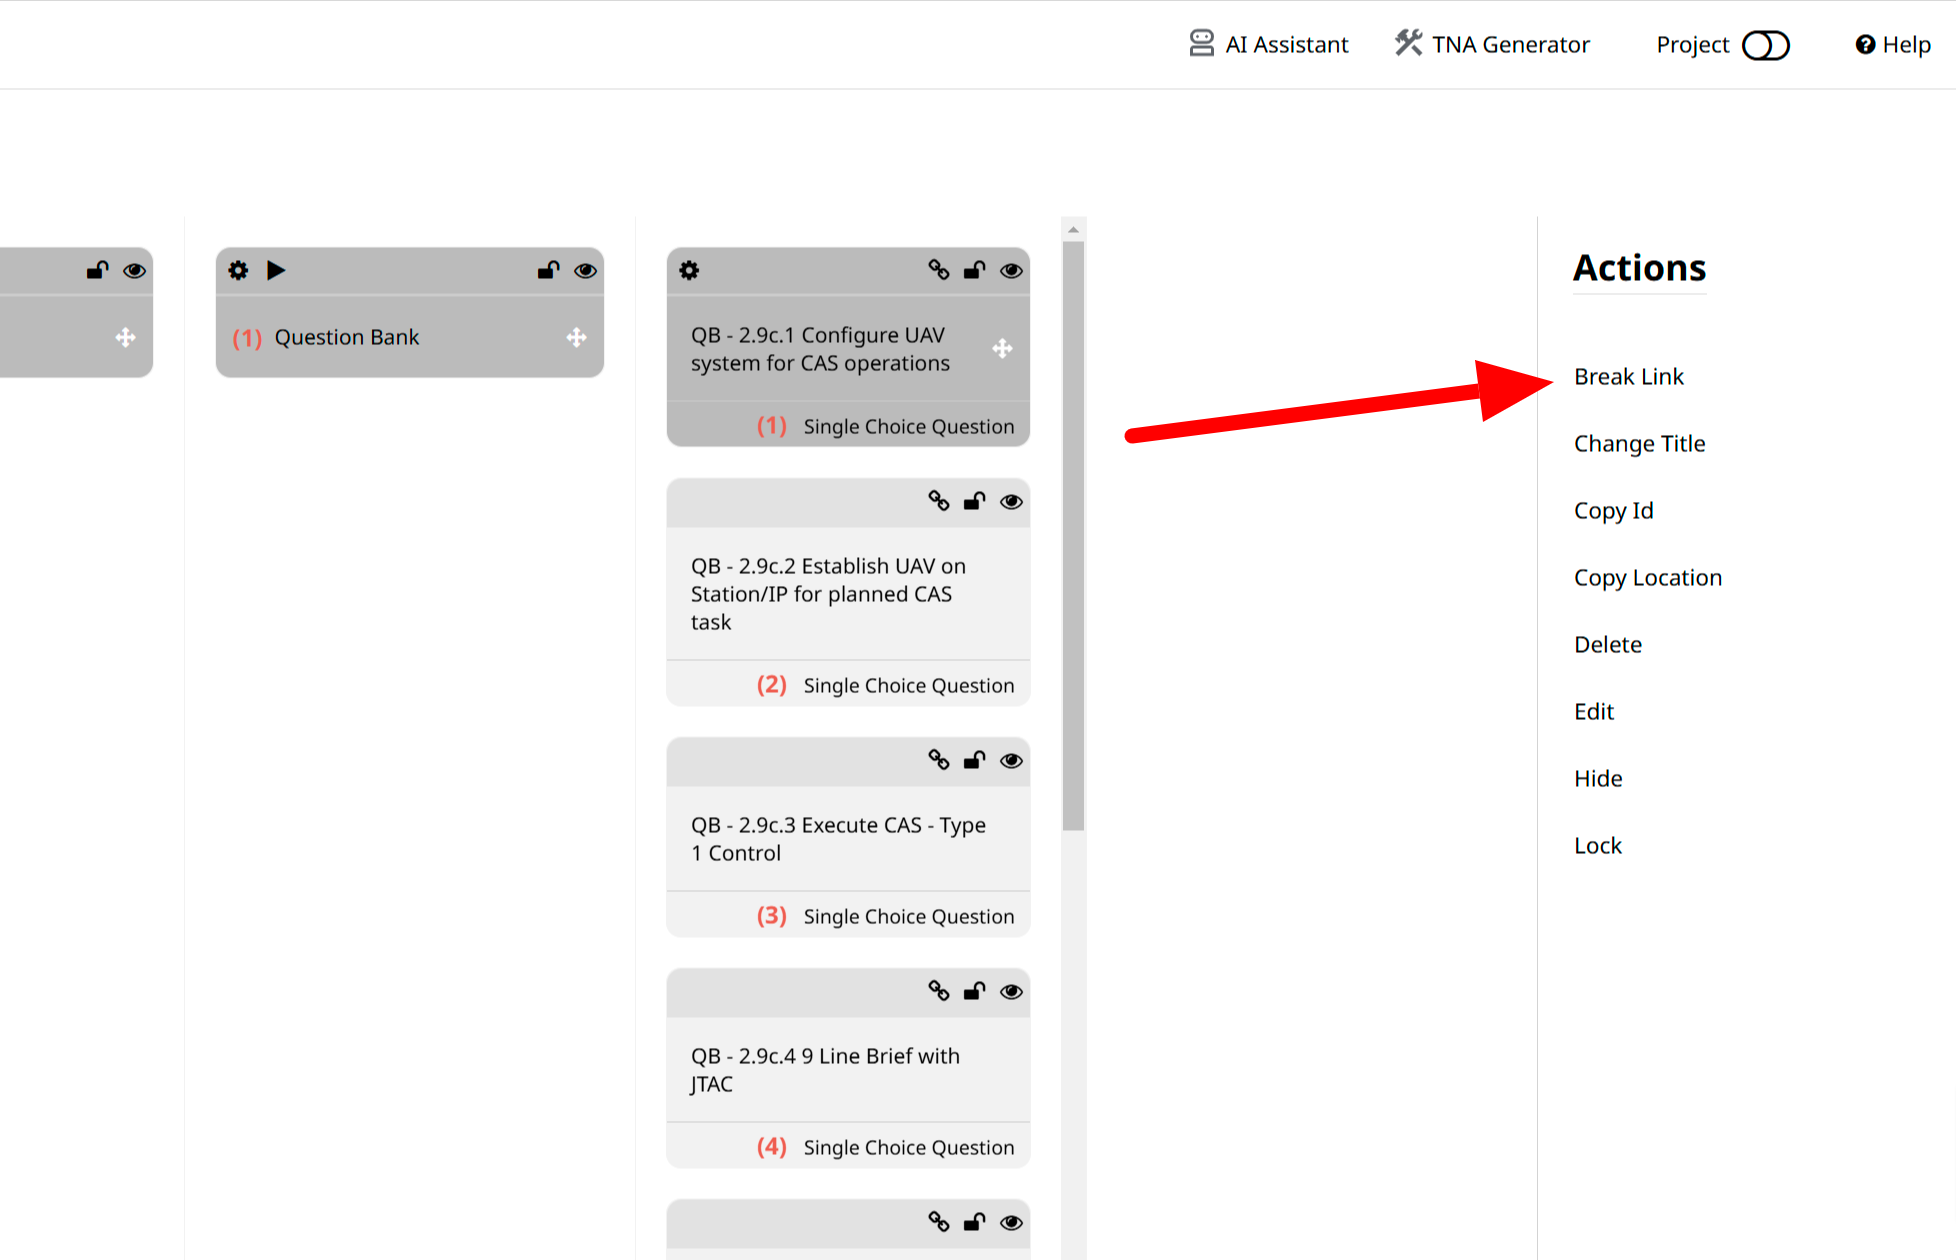Click scrollbar up arrow in question list
The width and height of the screenshot is (1956, 1260).
click(x=1073, y=230)
